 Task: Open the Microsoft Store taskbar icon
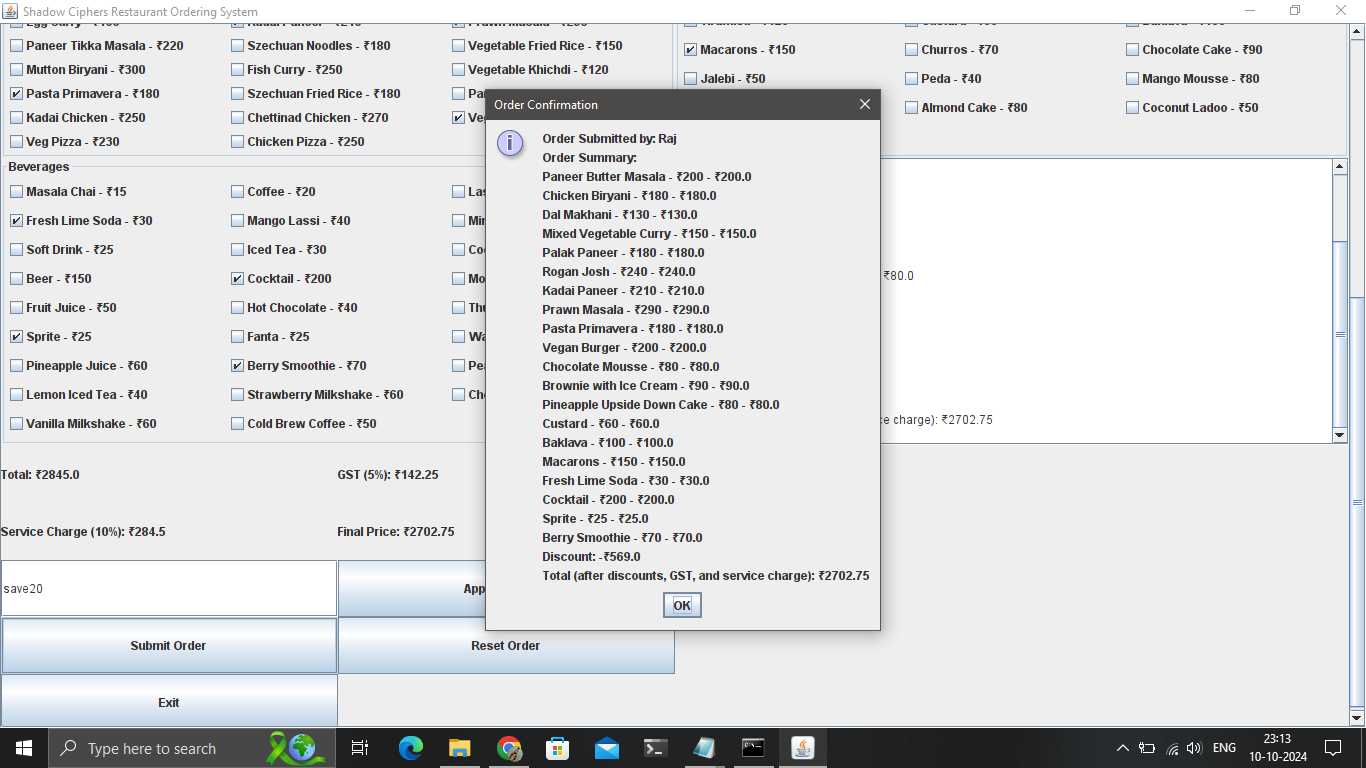[557, 748]
